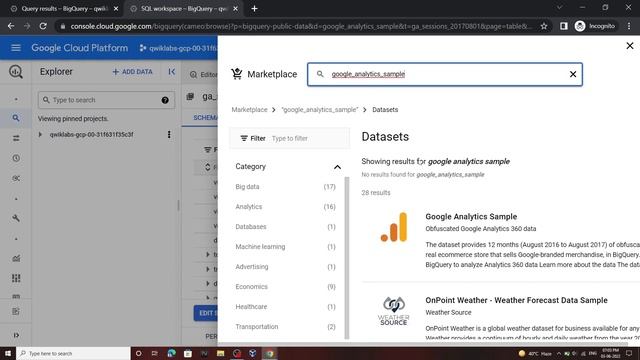Select the project picker qwiklabs-gcp
Image resolution: width=640 pixels, height=360 pixels.
[x=178, y=48]
